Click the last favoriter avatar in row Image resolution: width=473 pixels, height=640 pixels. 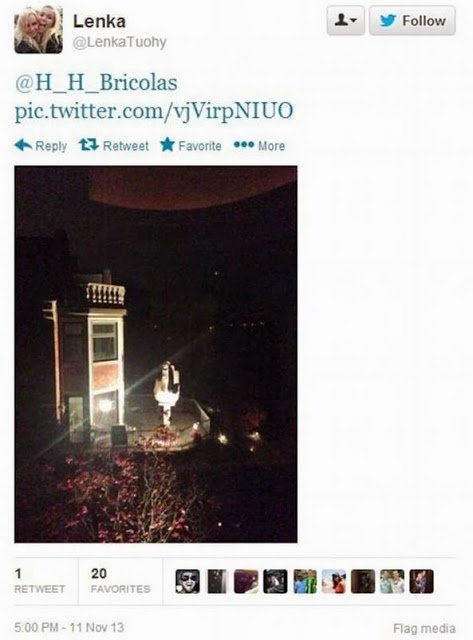coord(422,581)
